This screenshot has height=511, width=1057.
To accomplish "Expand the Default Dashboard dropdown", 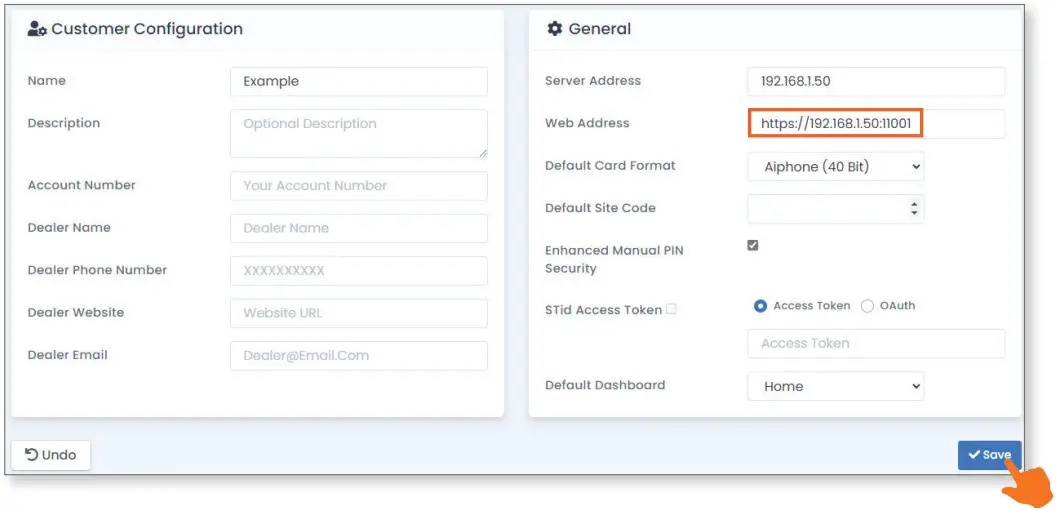I will pyautogui.click(x=835, y=386).
